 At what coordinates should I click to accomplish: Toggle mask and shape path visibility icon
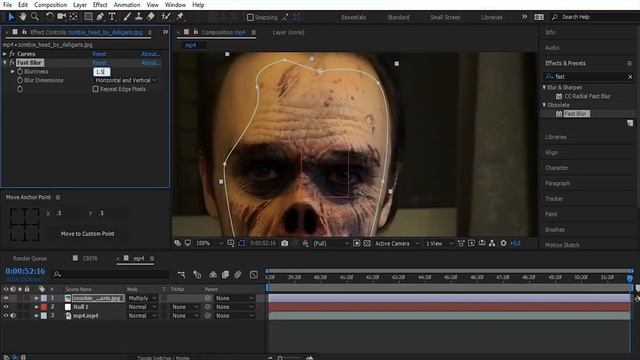pyautogui.click(x=242, y=243)
